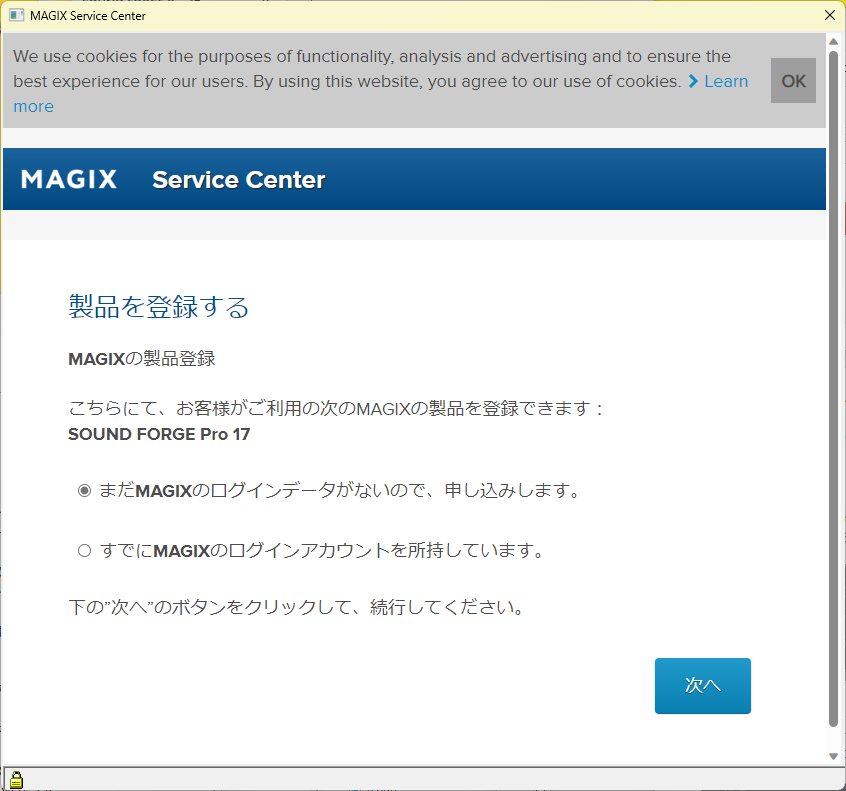Click the 下の"次へ"のボタンをクリックして instruction text

click(296, 608)
